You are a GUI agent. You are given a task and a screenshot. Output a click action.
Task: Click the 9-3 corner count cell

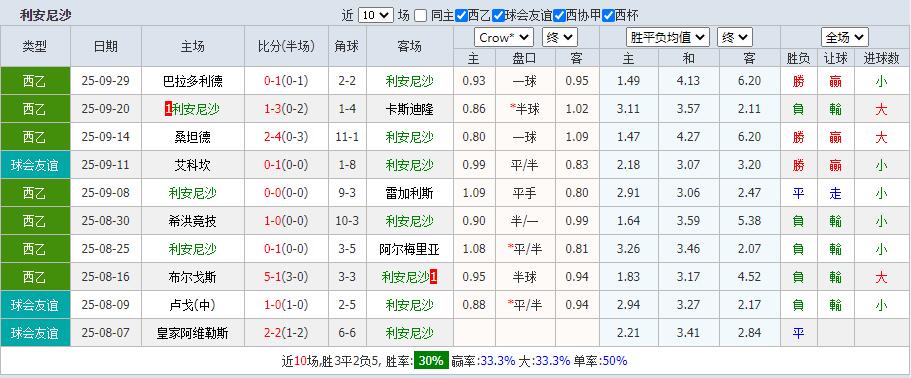tap(347, 193)
